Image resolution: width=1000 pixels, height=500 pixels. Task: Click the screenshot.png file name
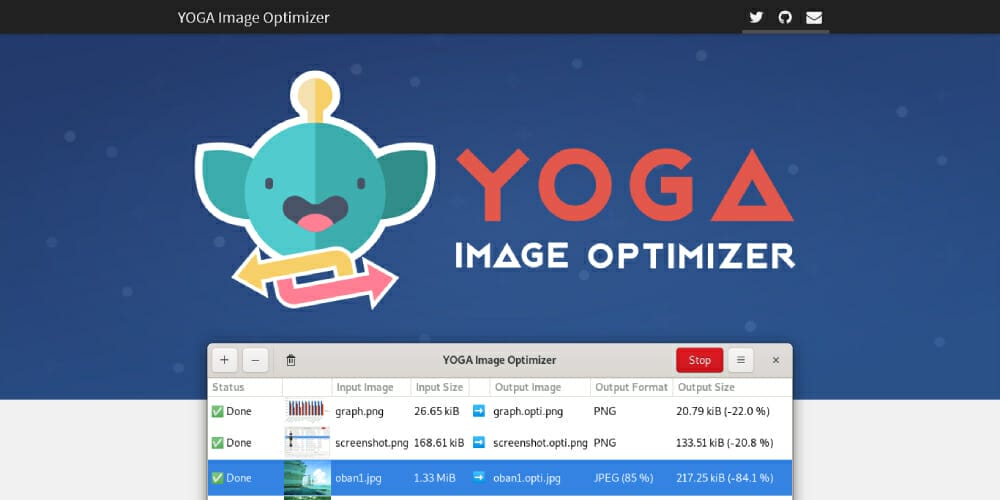click(x=372, y=443)
